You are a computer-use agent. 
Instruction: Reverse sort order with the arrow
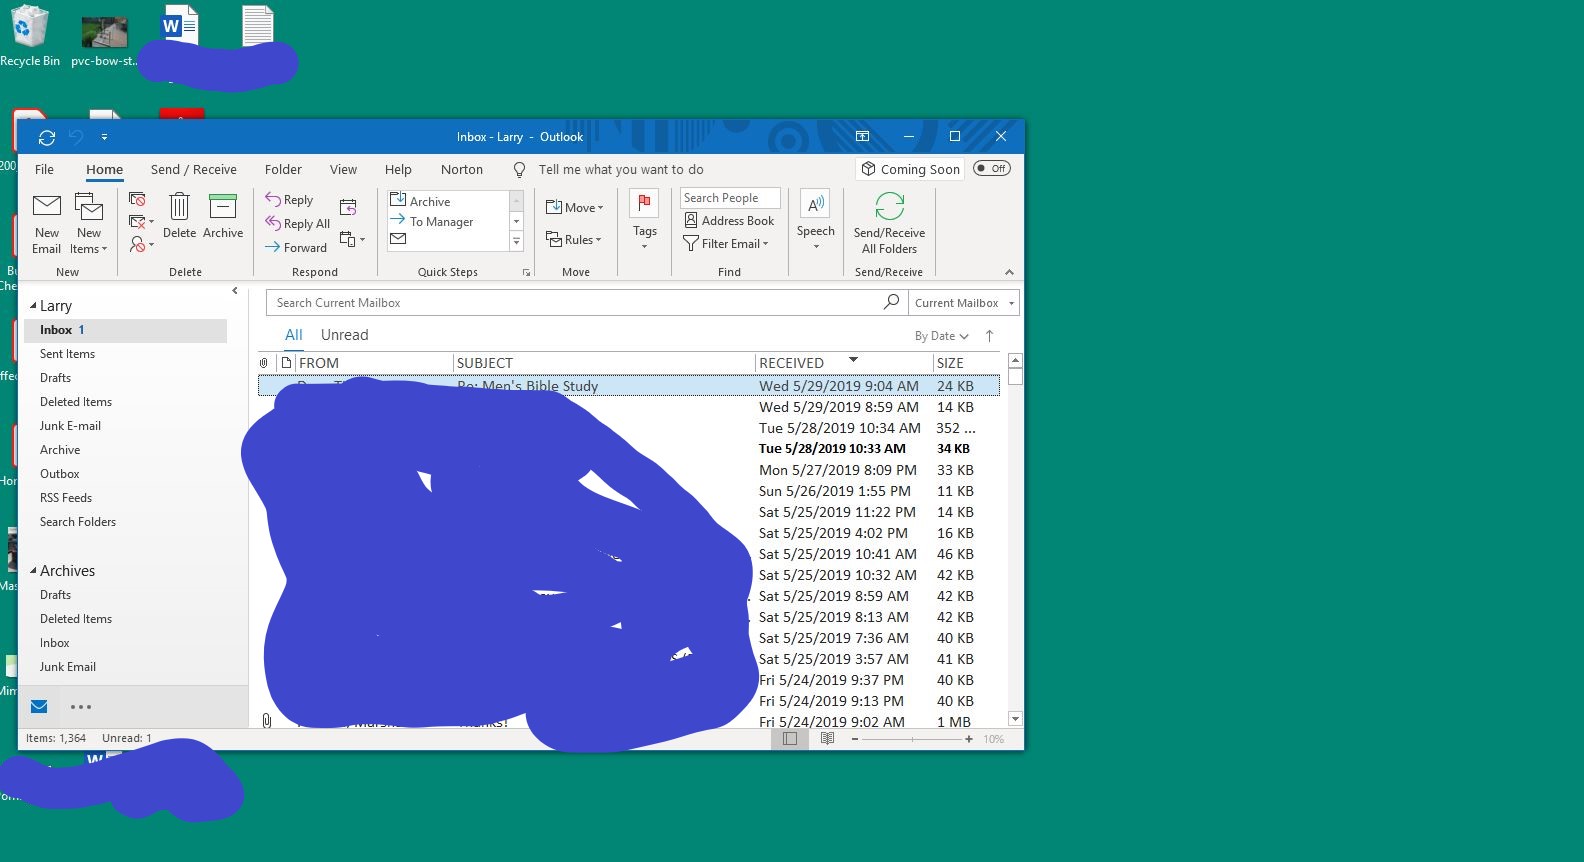click(989, 336)
